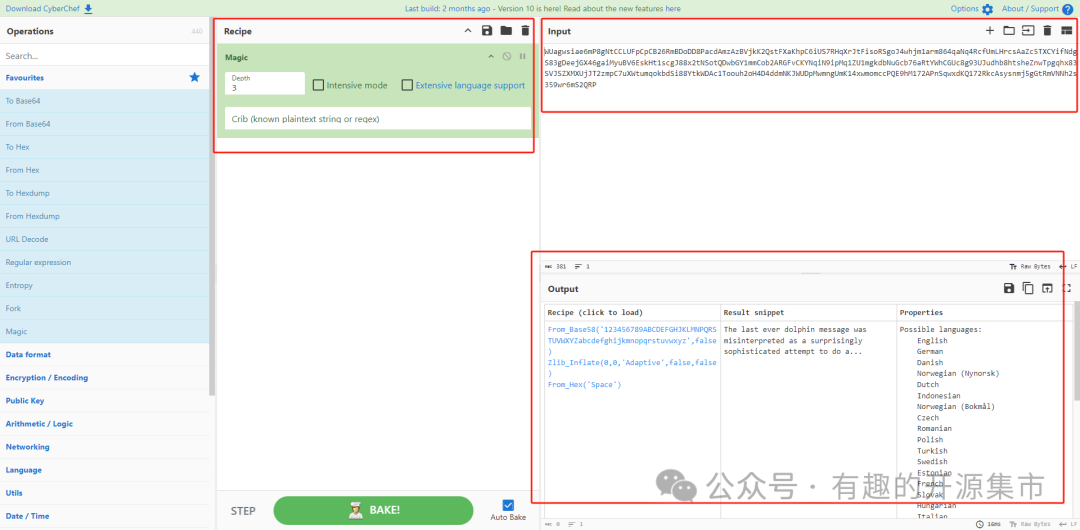Screen dimensions: 1080x530
Task: Load a recipe via the folder icon
Action: click(x=506, y=31)
